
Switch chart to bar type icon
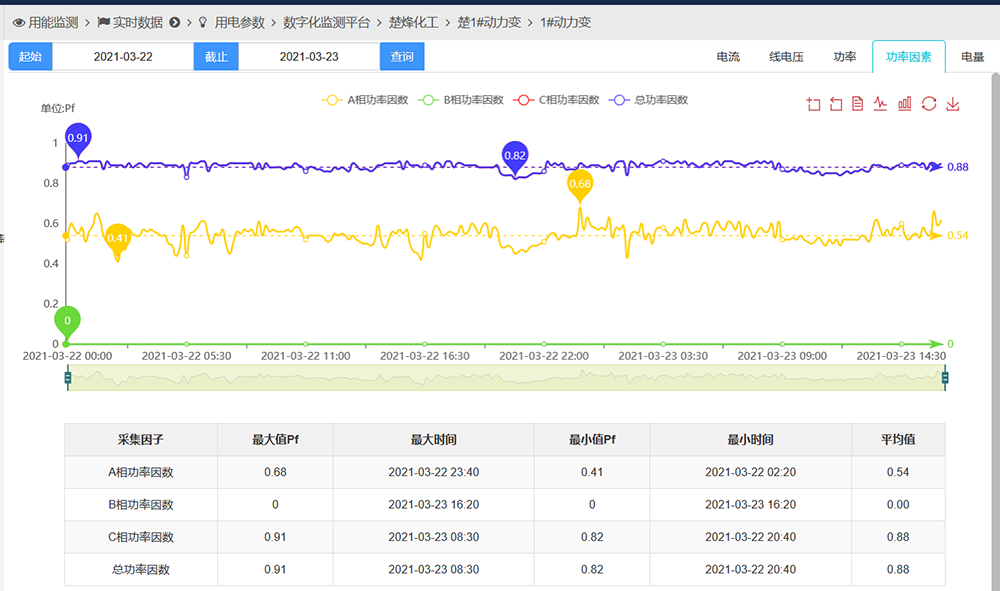coord(905,104)
